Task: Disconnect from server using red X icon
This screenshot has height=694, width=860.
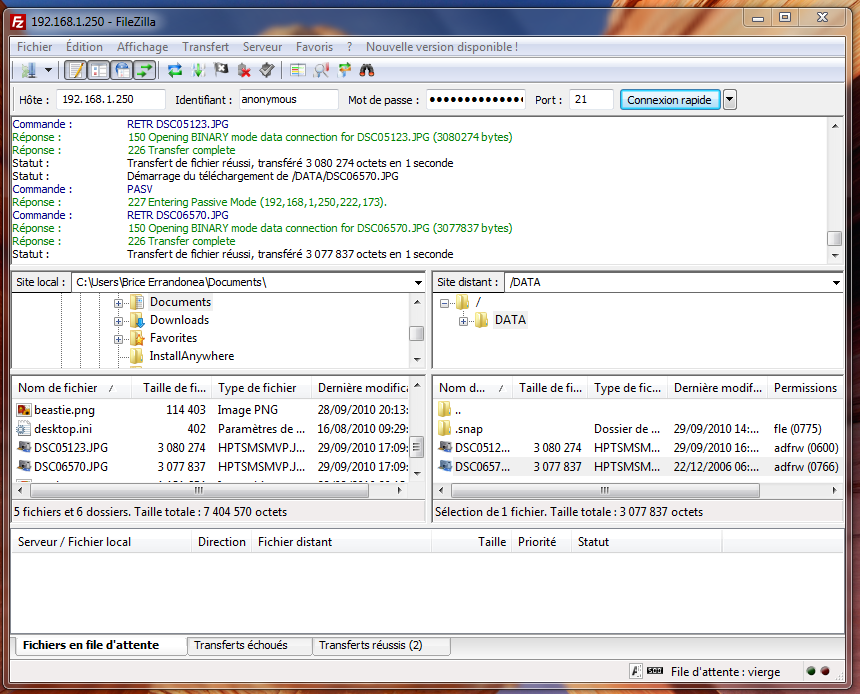Action: 244,70
